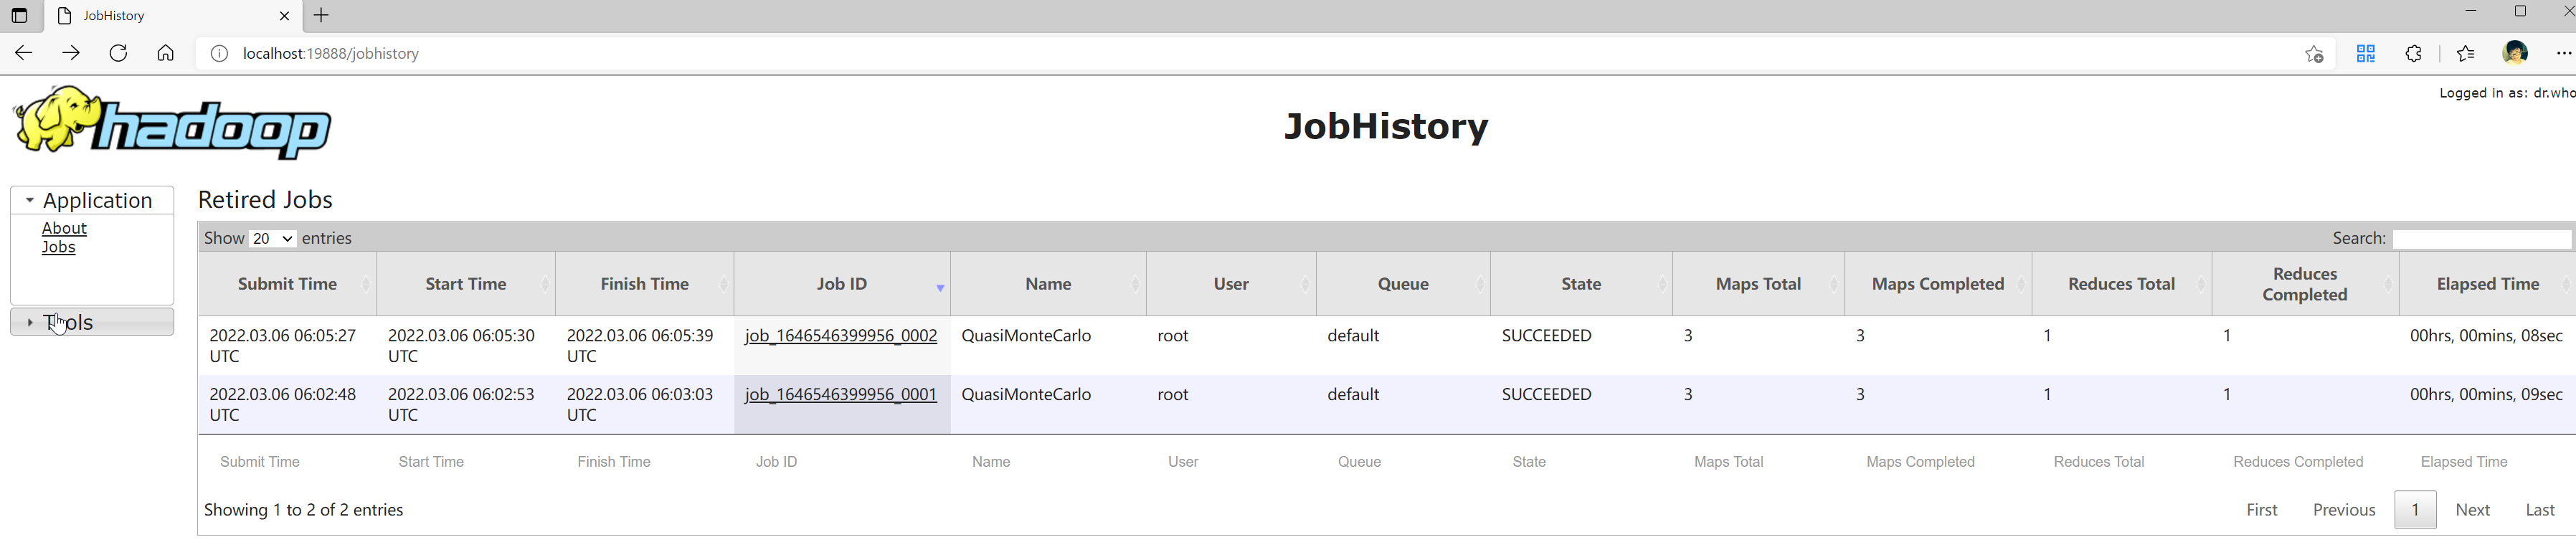Sort table by Job ID column
Screen dimensions: 2576x560
tap(842, 284)
